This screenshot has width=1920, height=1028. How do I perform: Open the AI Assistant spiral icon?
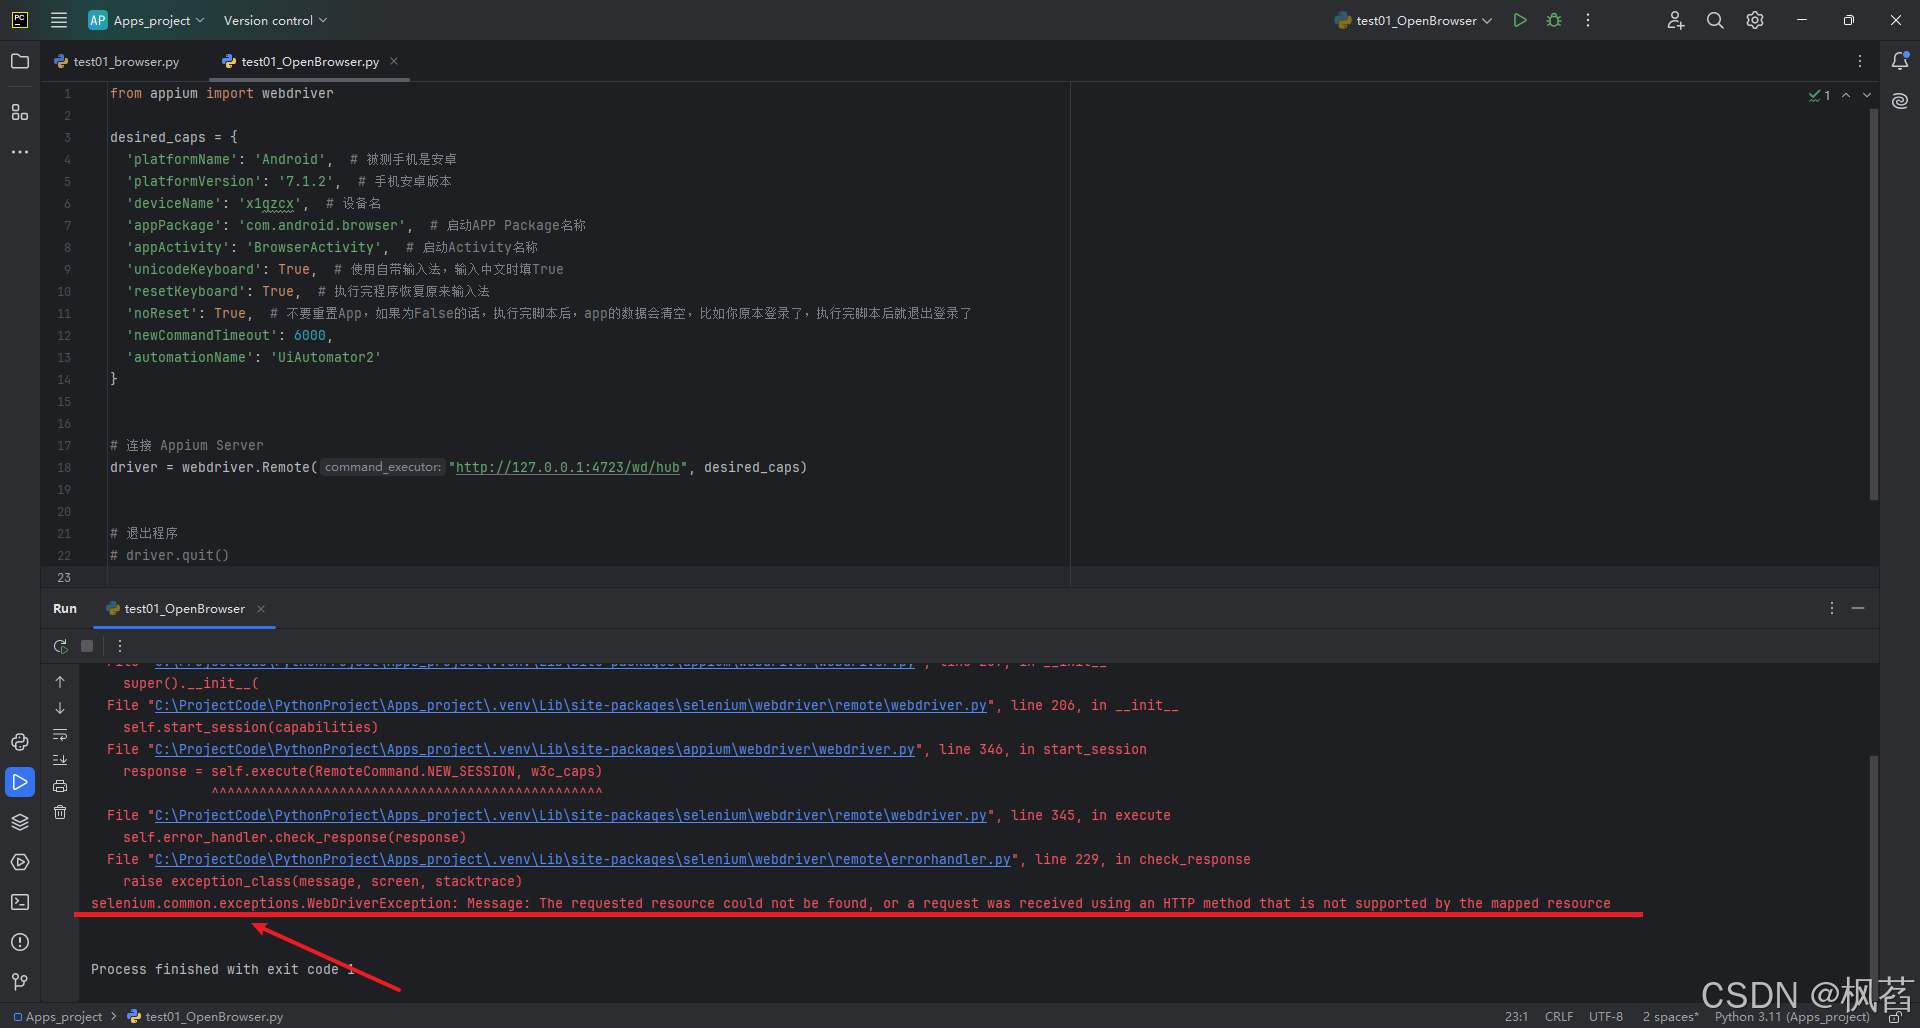pos(1900,101)
